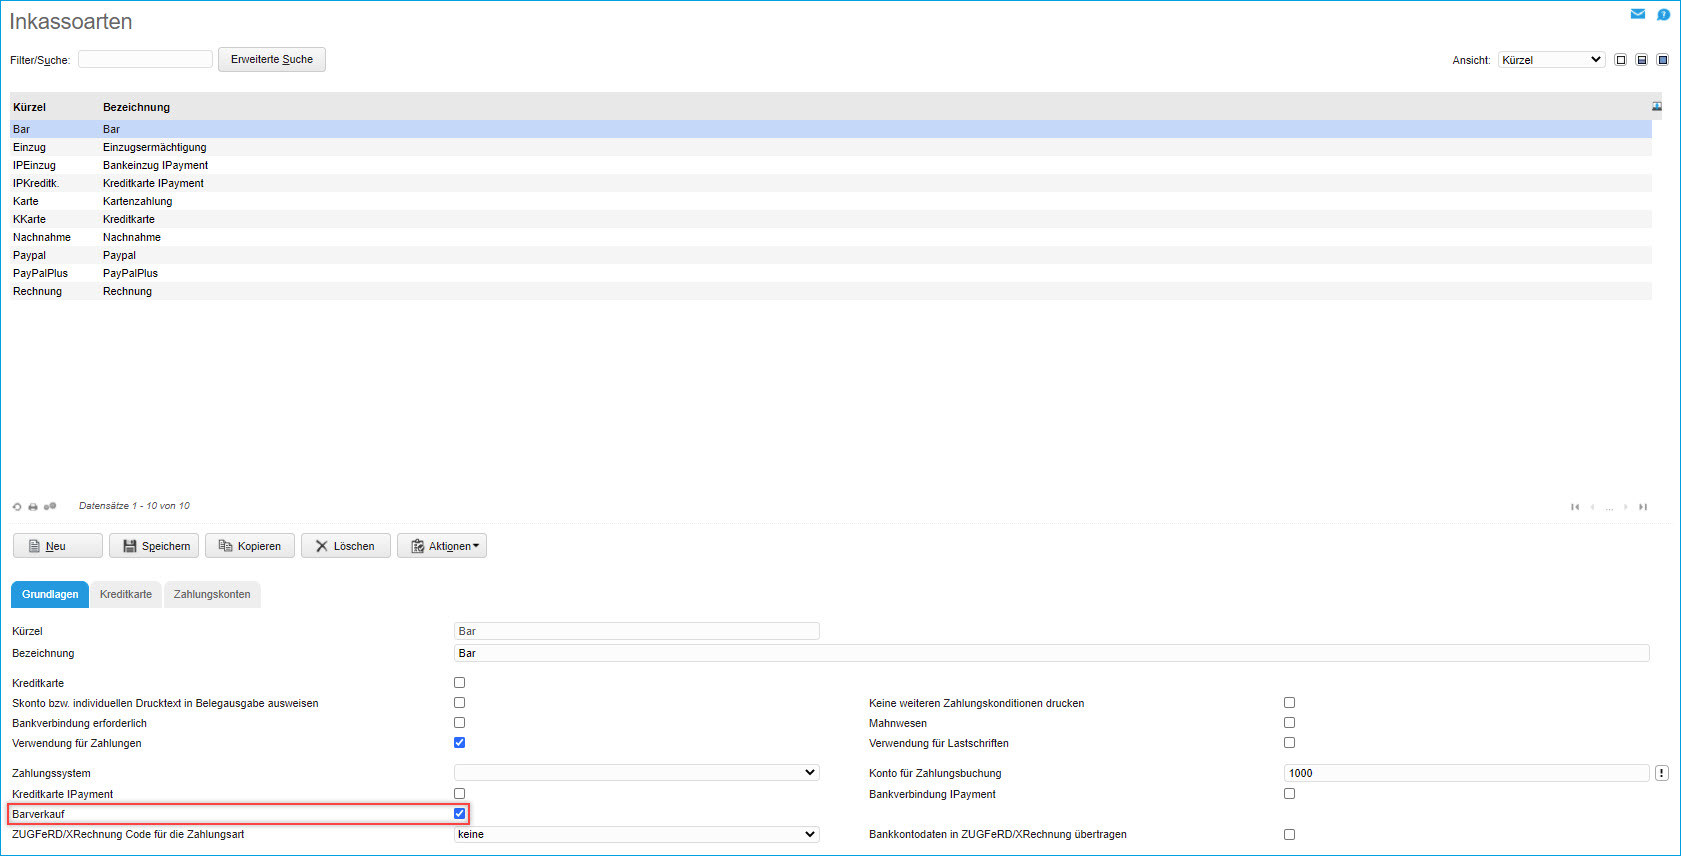Open the mail envelope icon
Screen dimensions: 1681x856
pyautogui.click(x=1638, y=14)
